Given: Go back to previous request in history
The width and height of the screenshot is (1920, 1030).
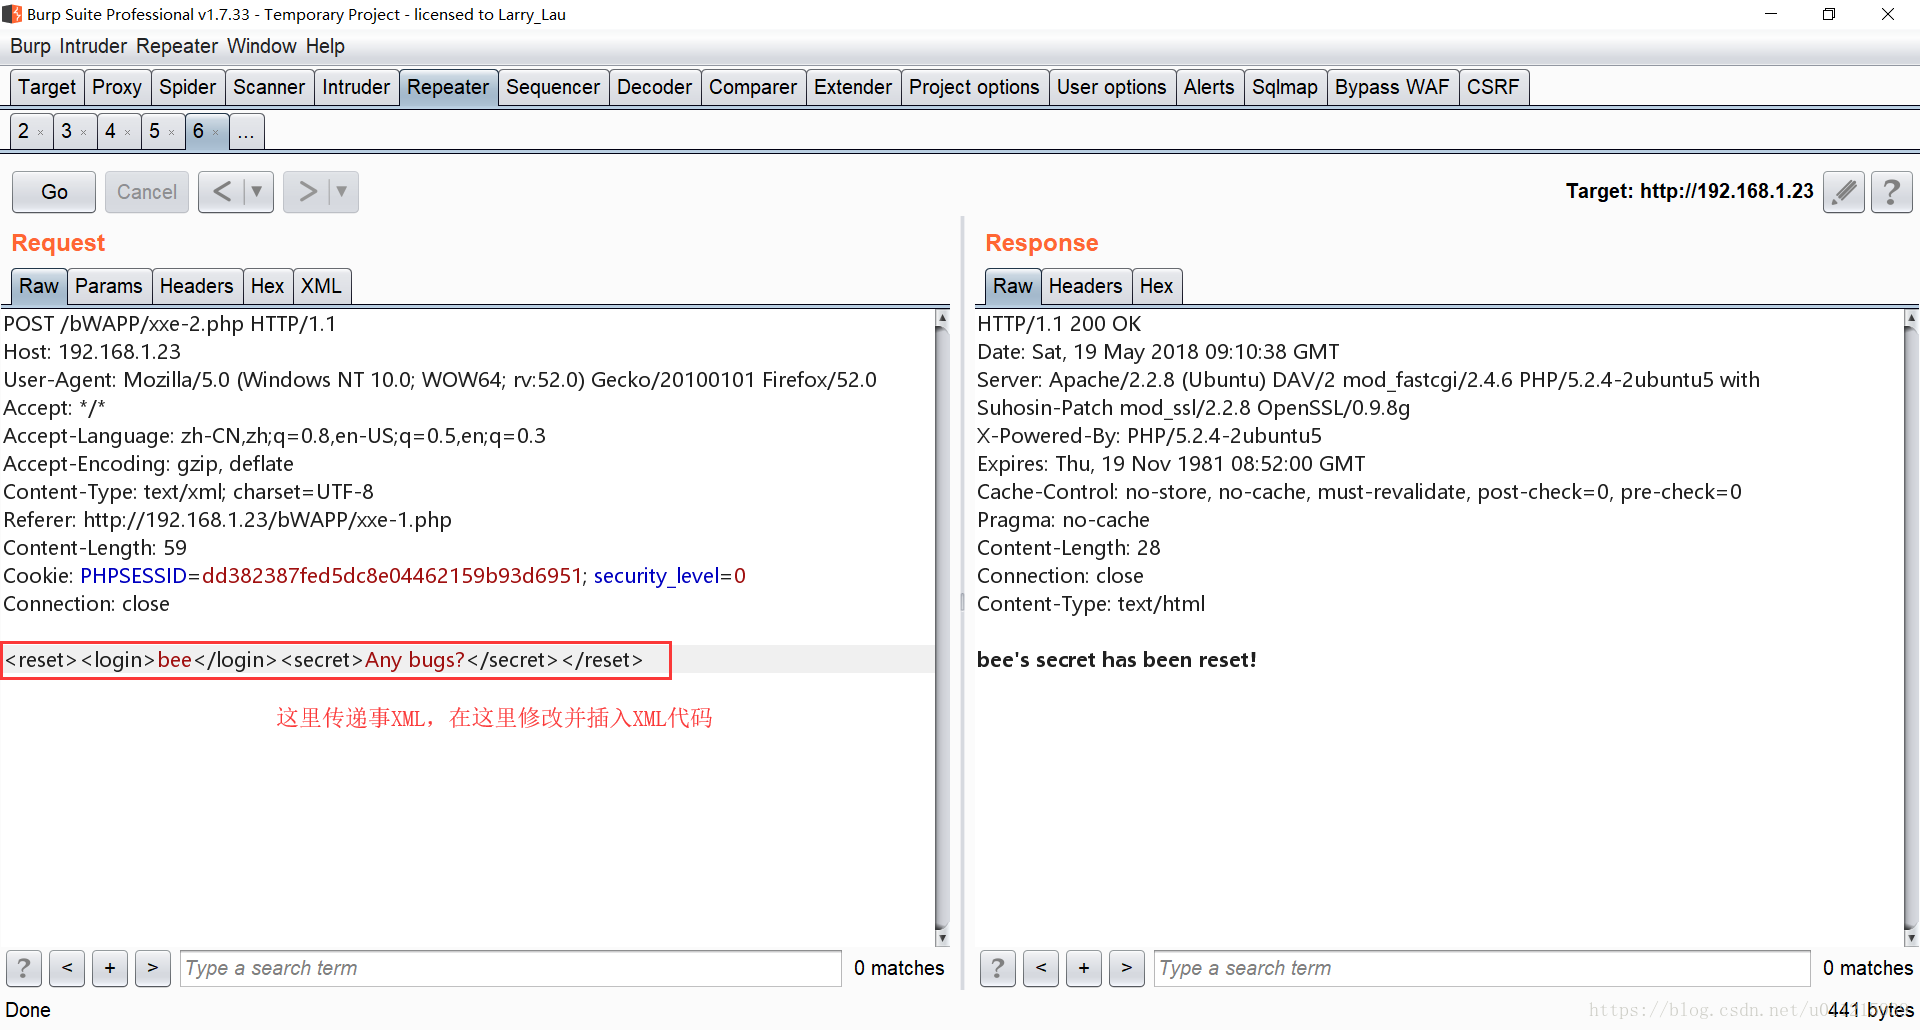Looking at the screenshot, I should coord(222,191).
